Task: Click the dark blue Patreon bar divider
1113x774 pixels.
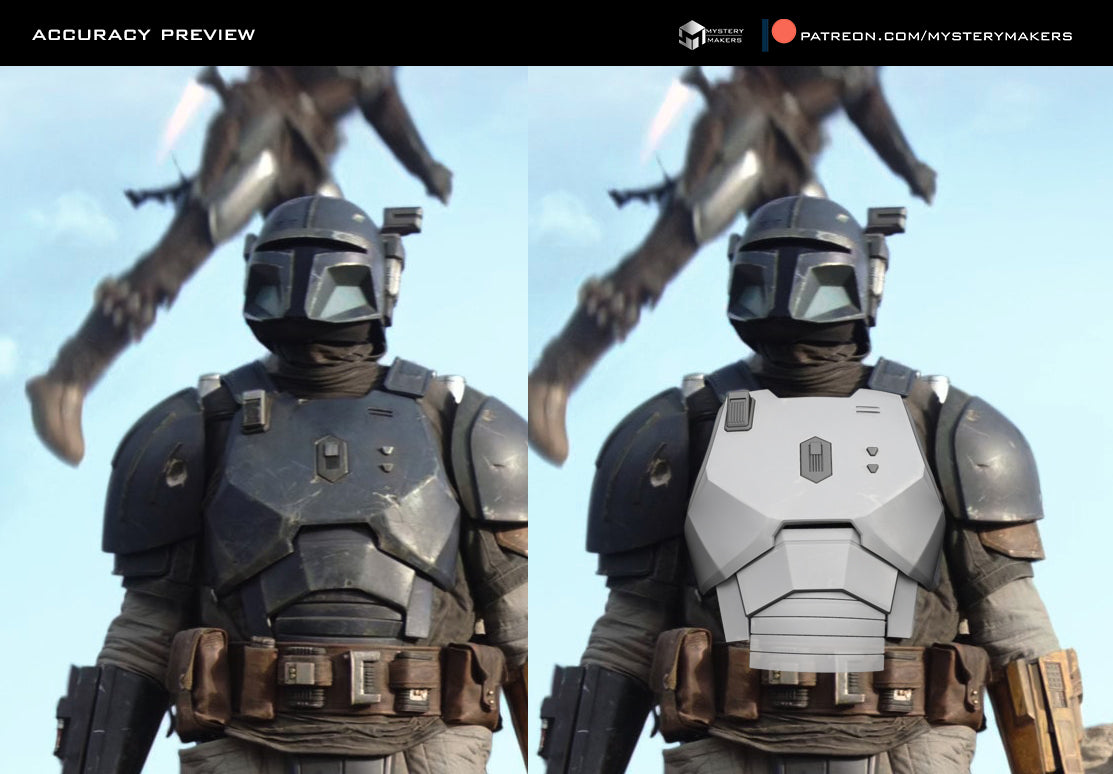Action: [765, 36]
